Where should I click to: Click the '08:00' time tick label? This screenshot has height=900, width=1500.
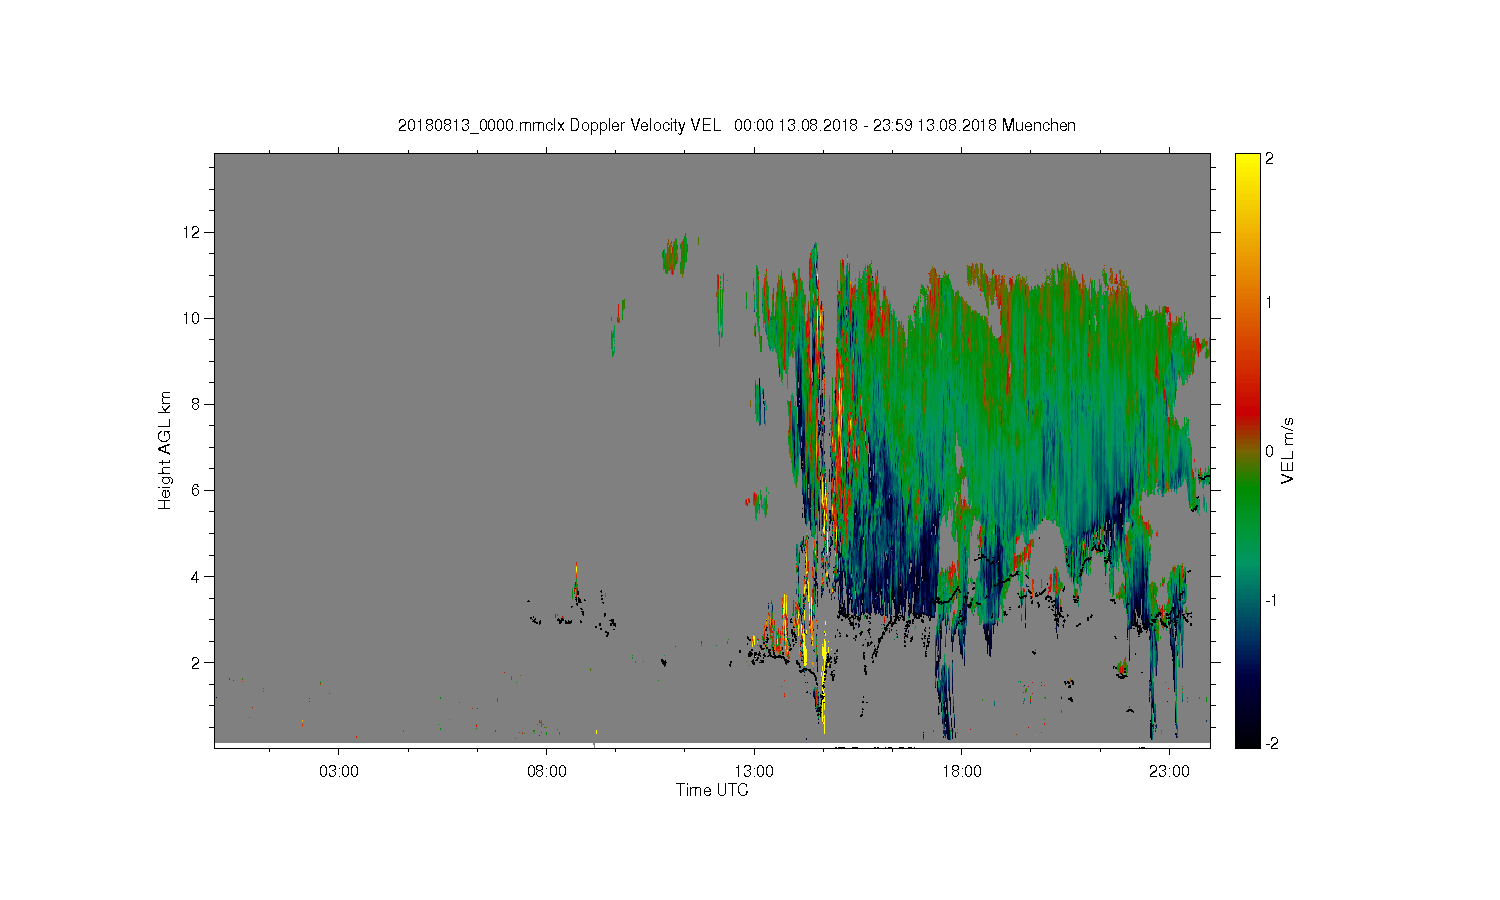click(547, 772)
